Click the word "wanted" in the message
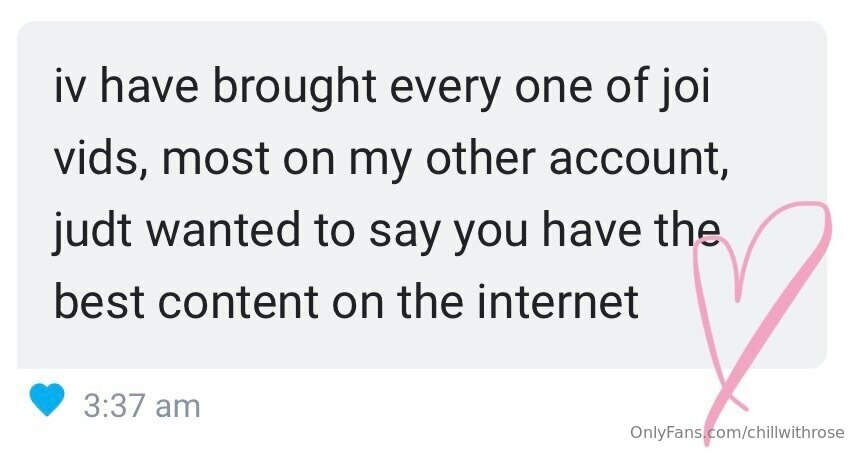This screenshot has height=455, width=858. click(x=223, y=230)
